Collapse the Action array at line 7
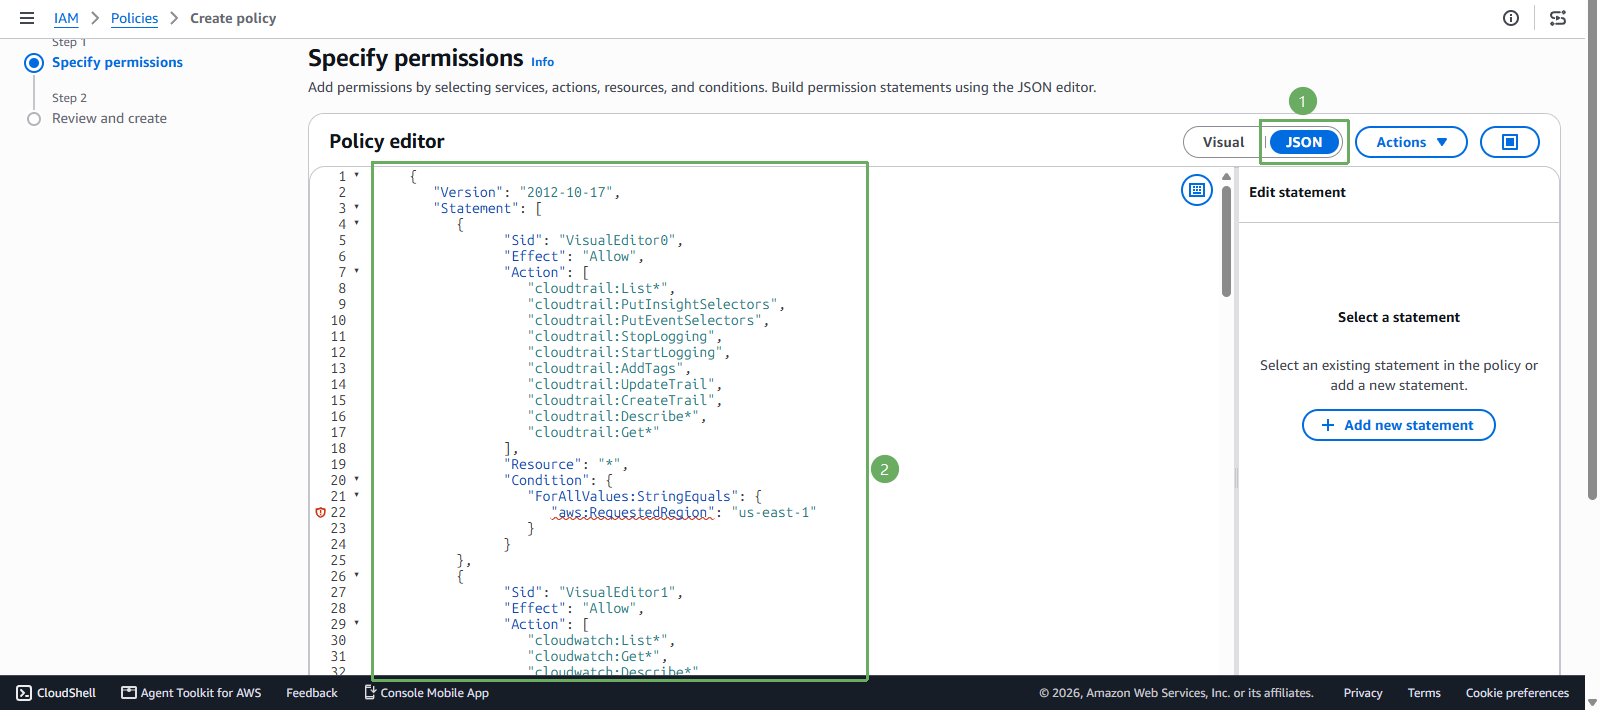Screen dimensions: 1600x710 pyautogui.click(x=357, y=272)
